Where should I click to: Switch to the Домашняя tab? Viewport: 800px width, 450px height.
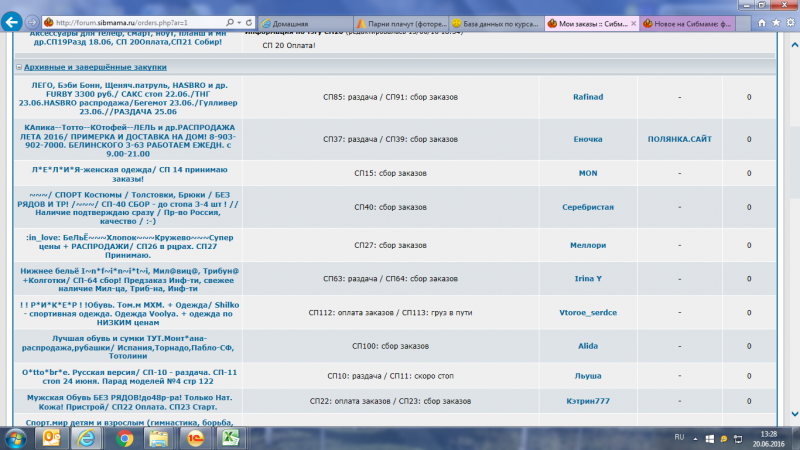tap(306, 23)
